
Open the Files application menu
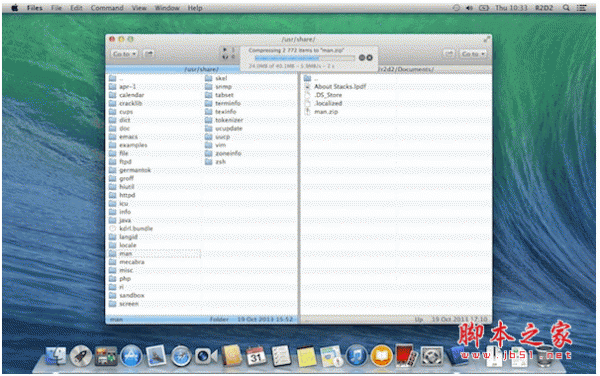34,8
